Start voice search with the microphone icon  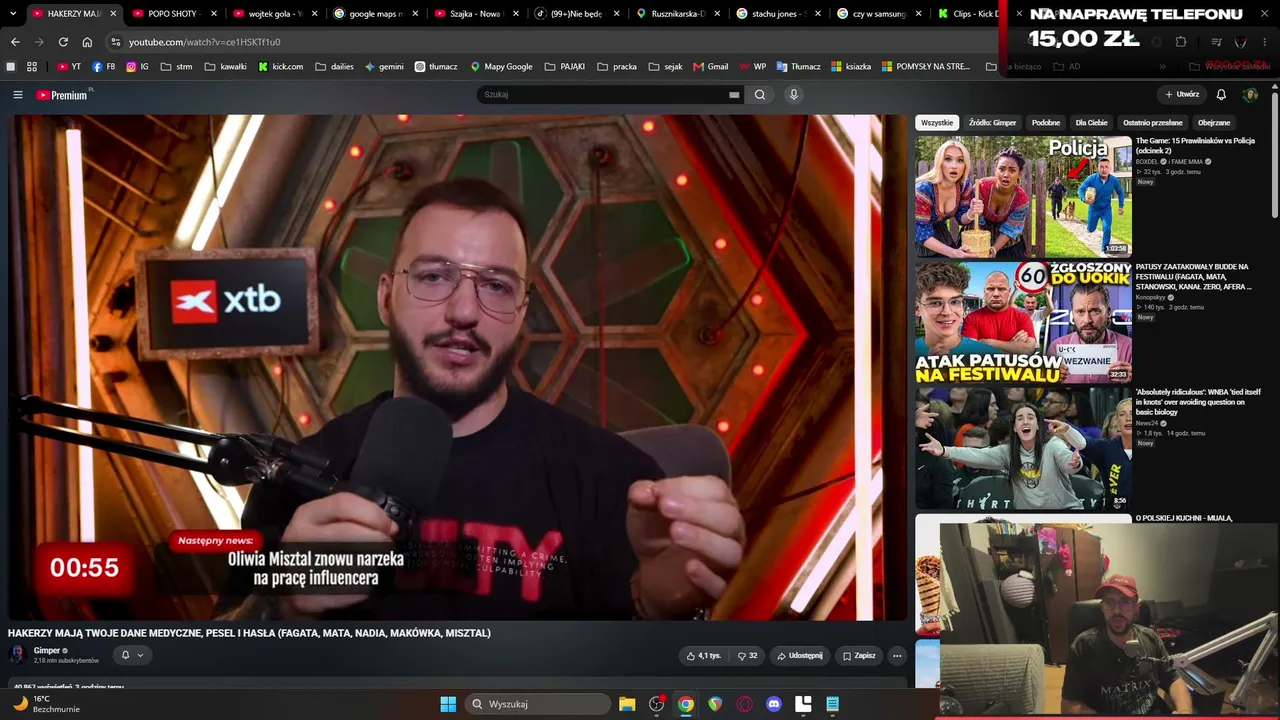794,95
